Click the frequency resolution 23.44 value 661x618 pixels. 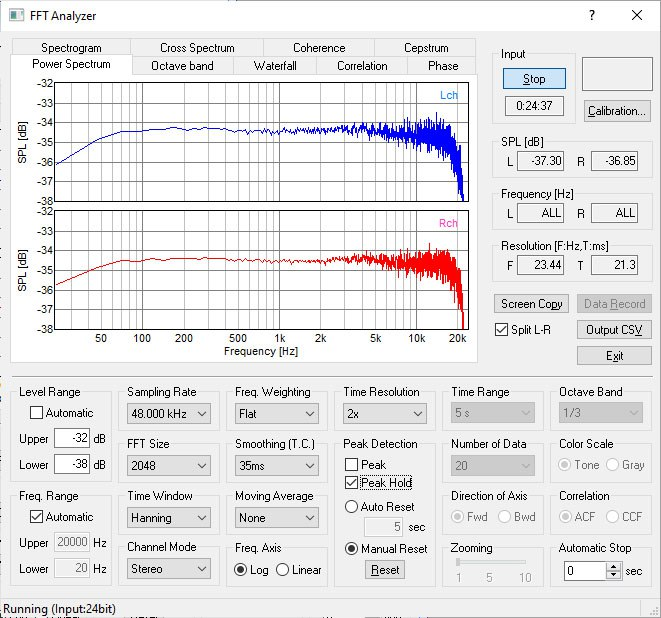tap(540, 265)
